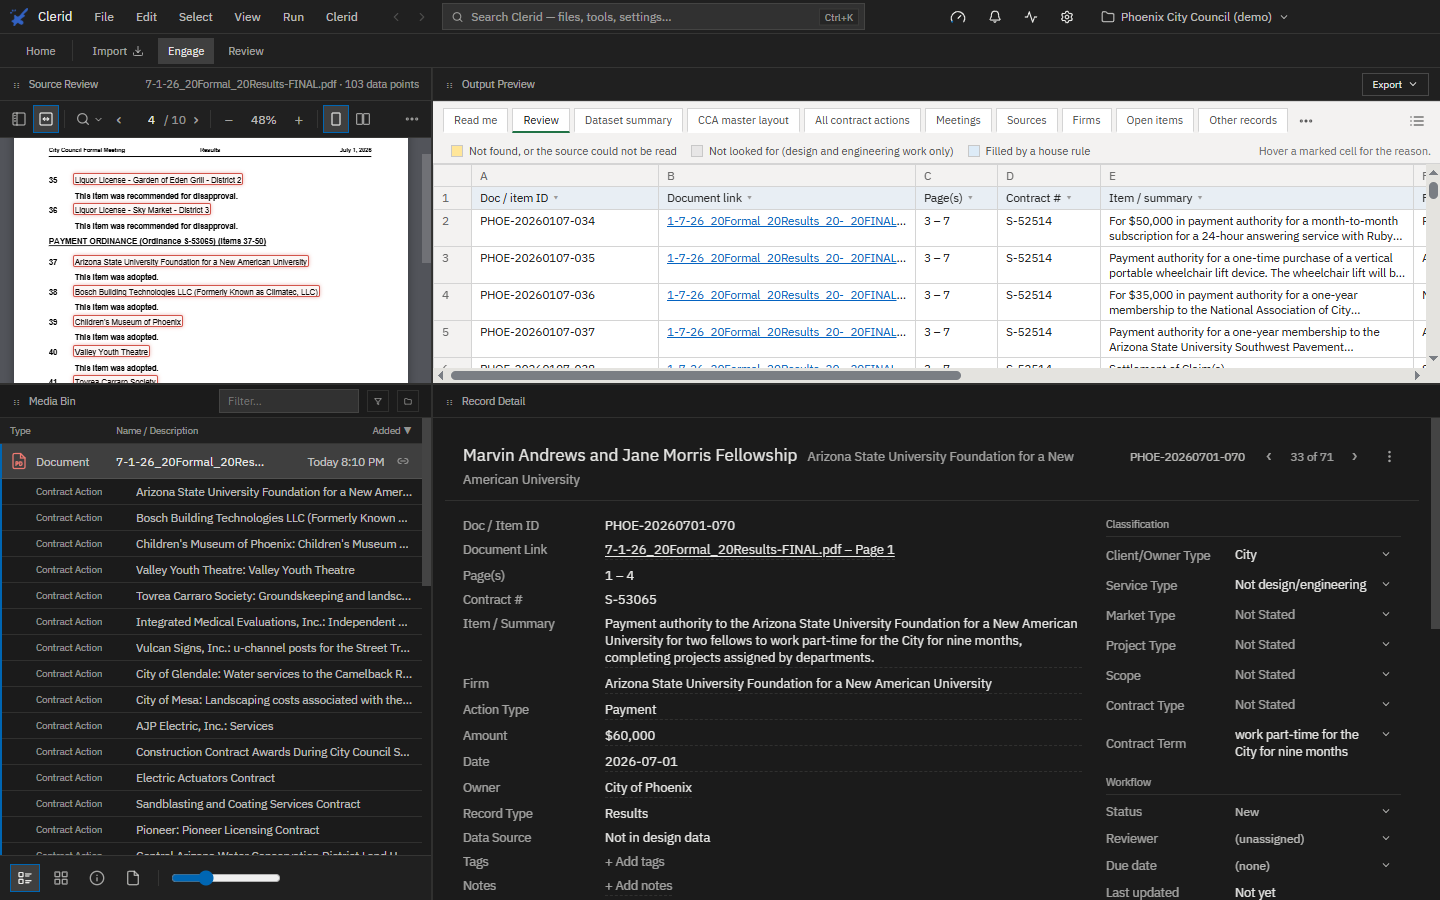The height and width of the screenshot is (900, 1440).
Task: Switch Media Bin to list view
Action: point(25,878)
